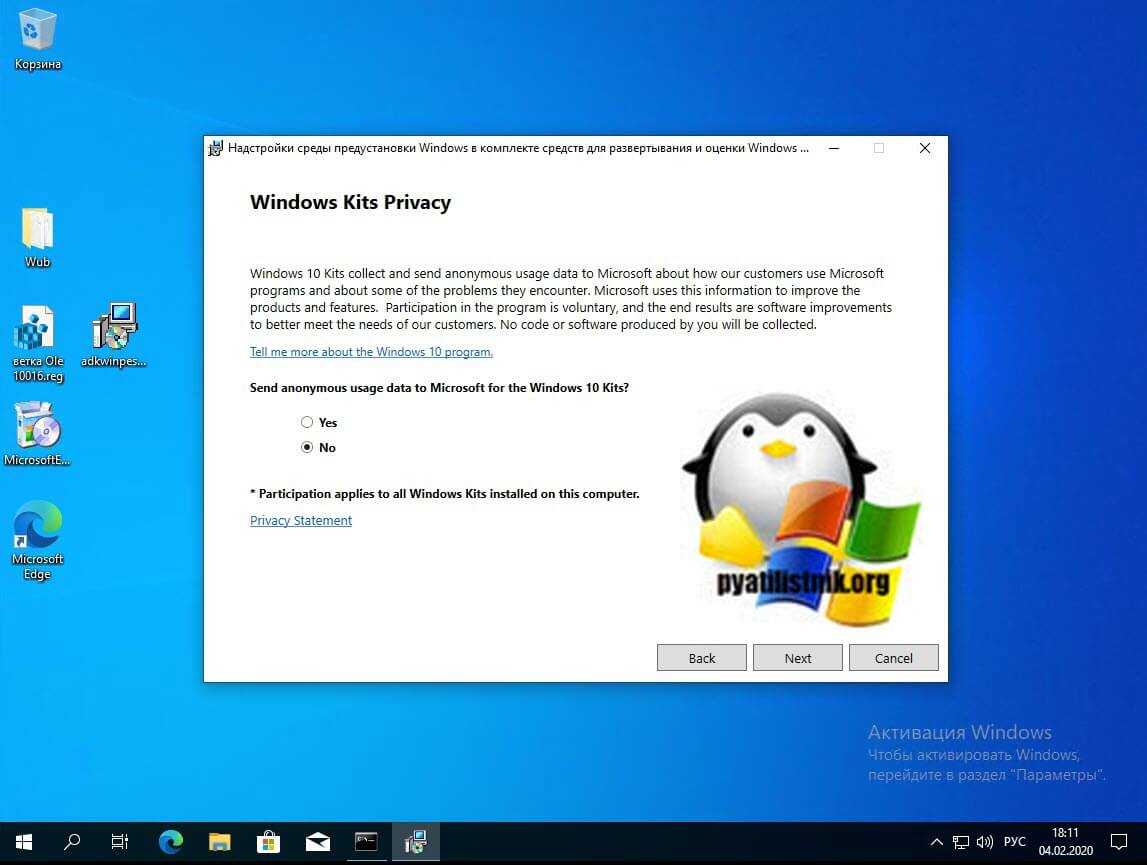Open 'Tell me more about Windows 10 program' link
Screen dimensions: 1147x865
coord(371,352)
